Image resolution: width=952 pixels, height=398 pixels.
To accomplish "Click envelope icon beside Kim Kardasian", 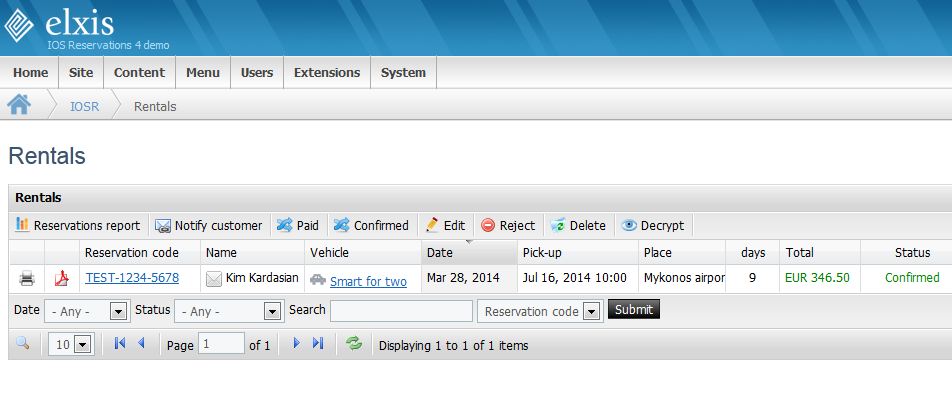I will click(214, 278).
